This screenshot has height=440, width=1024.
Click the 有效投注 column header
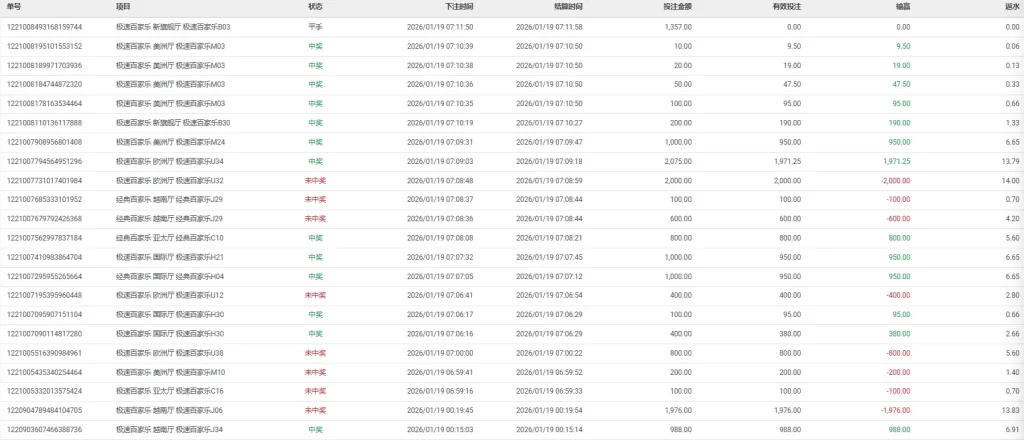786,7
